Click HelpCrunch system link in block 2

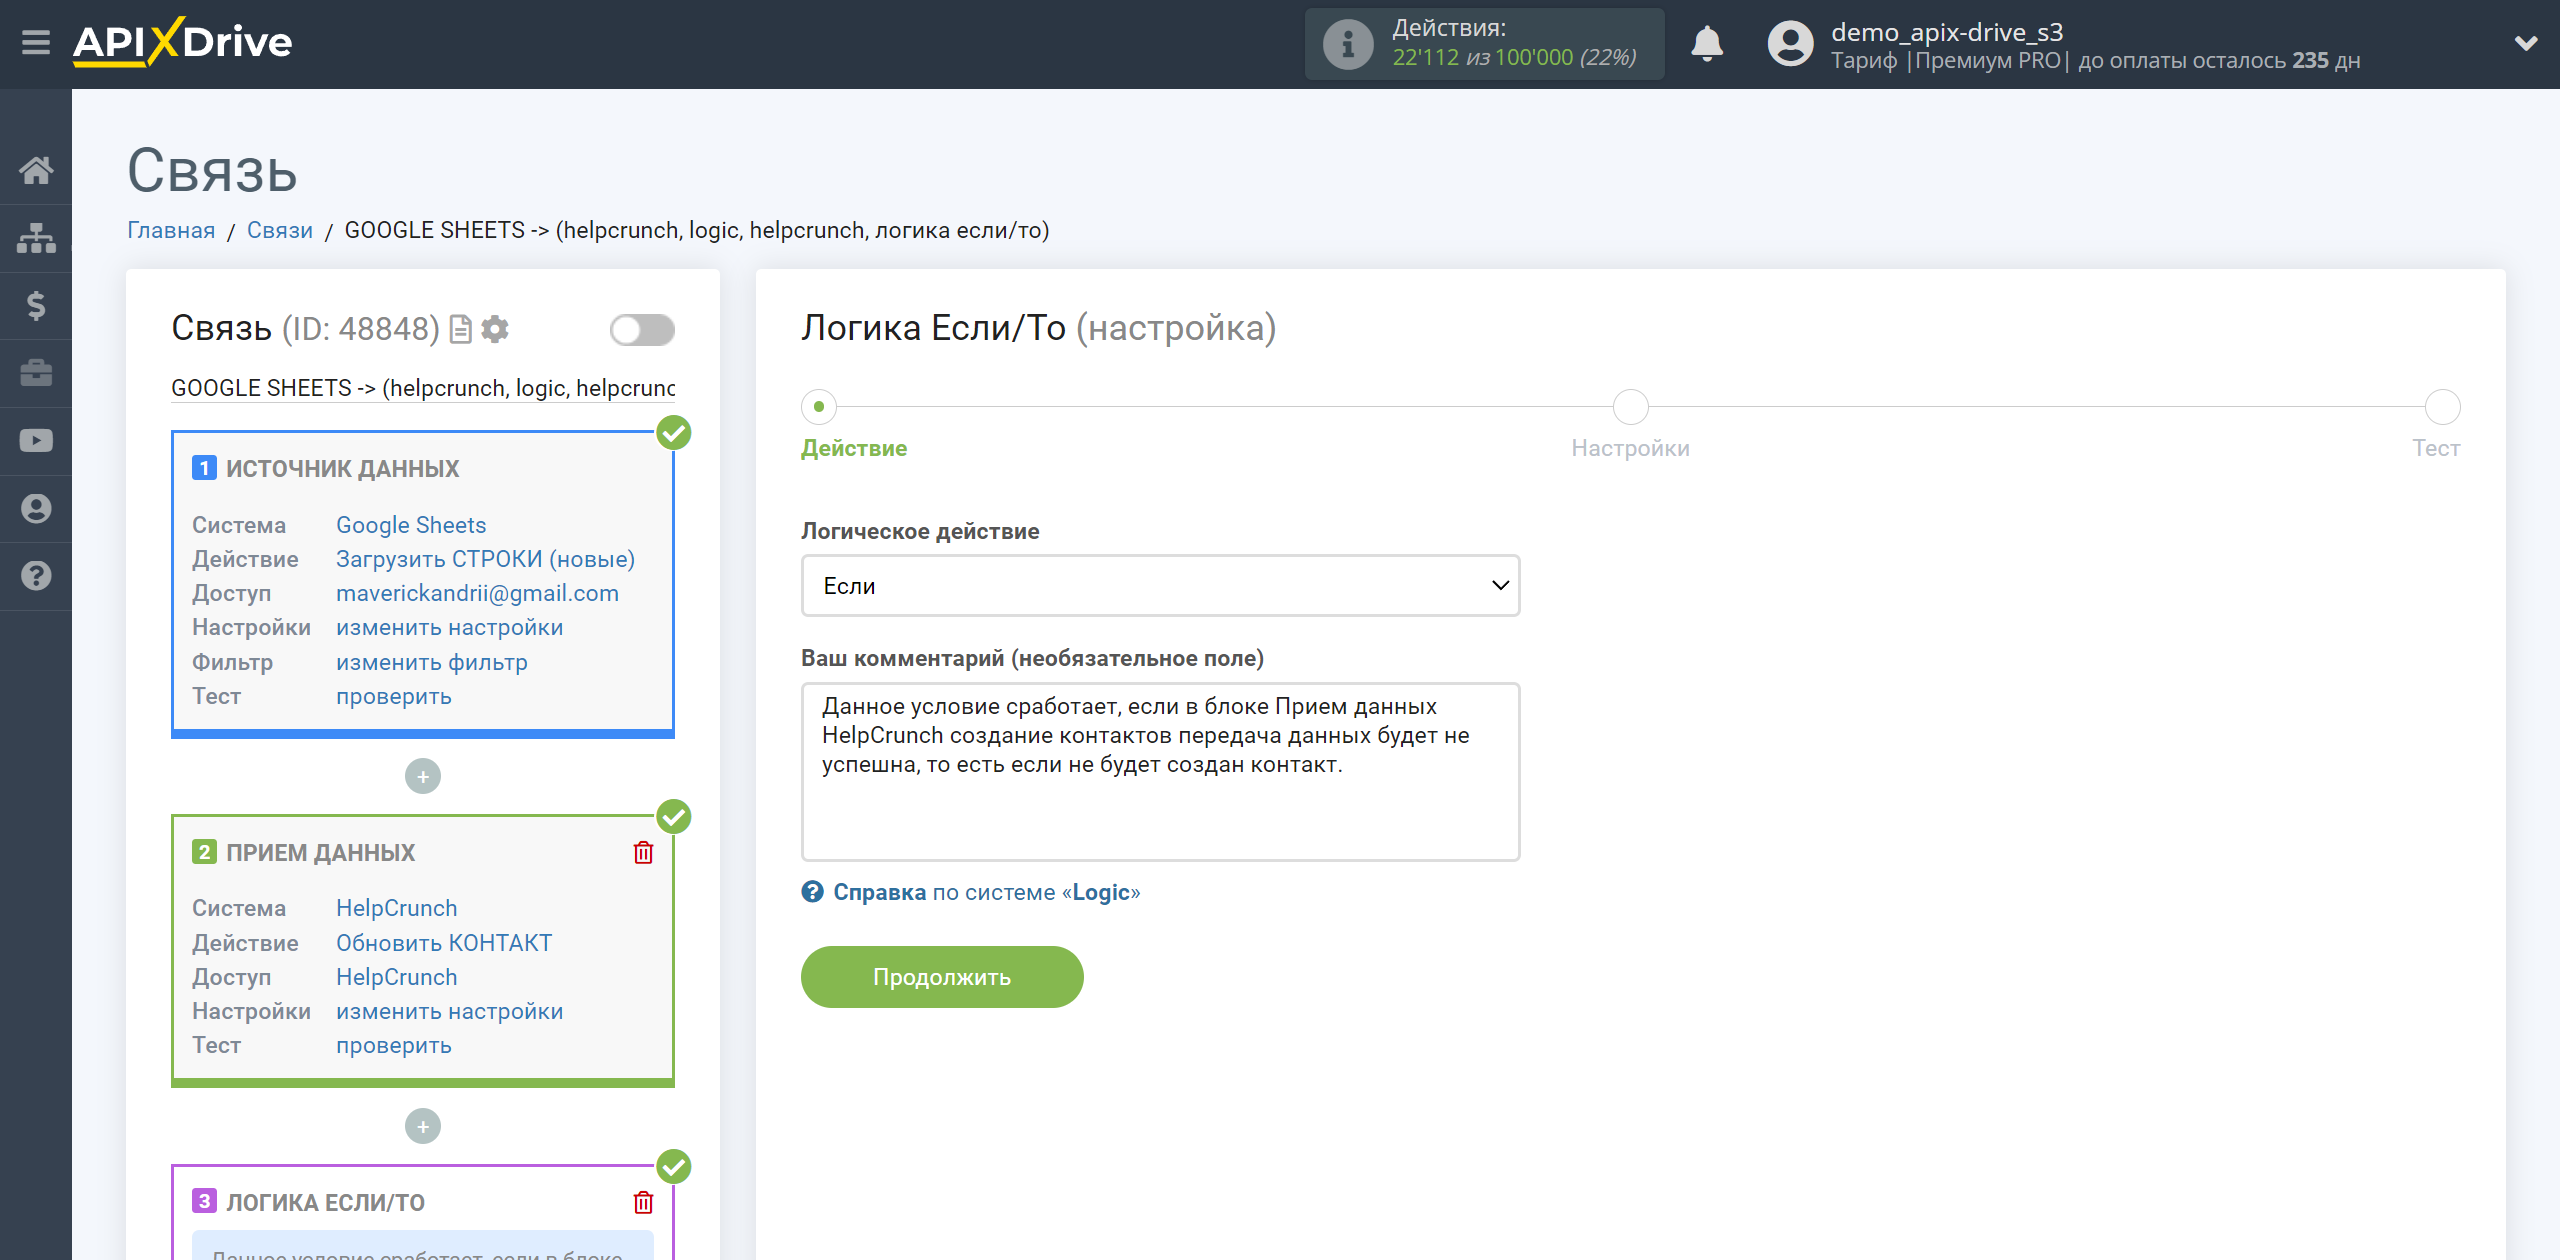point(396,908)
